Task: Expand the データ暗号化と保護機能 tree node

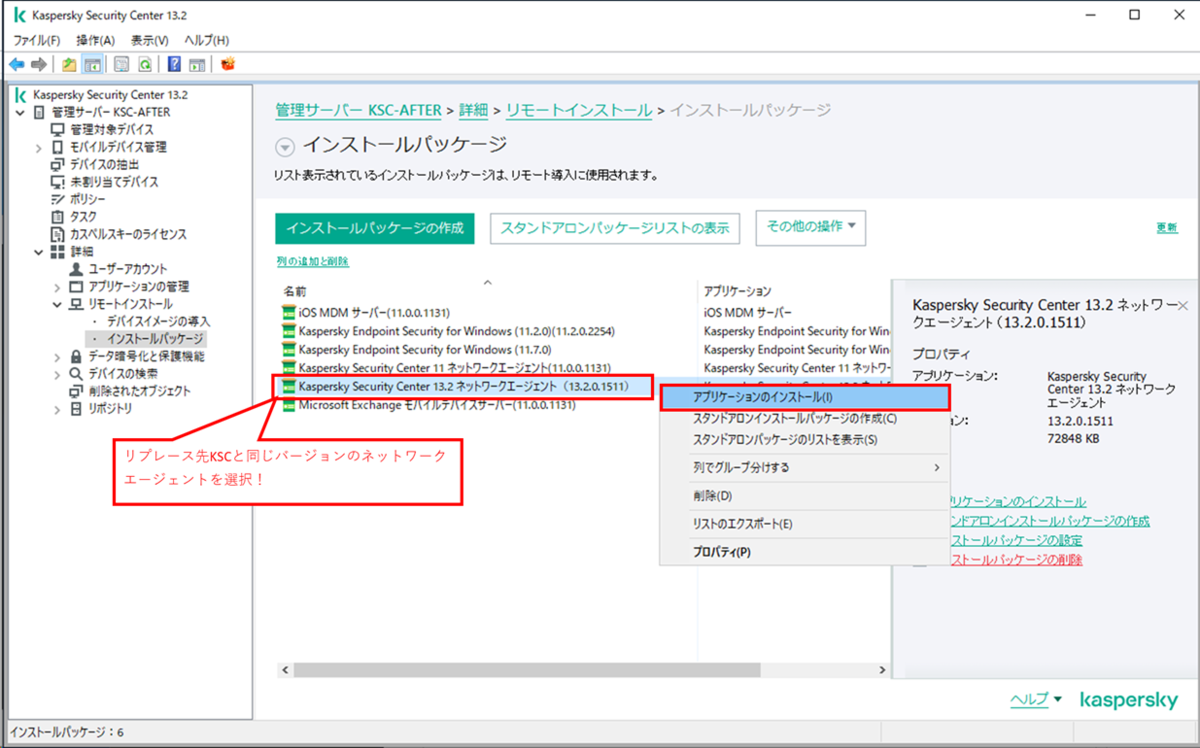Action: (58, 356)
